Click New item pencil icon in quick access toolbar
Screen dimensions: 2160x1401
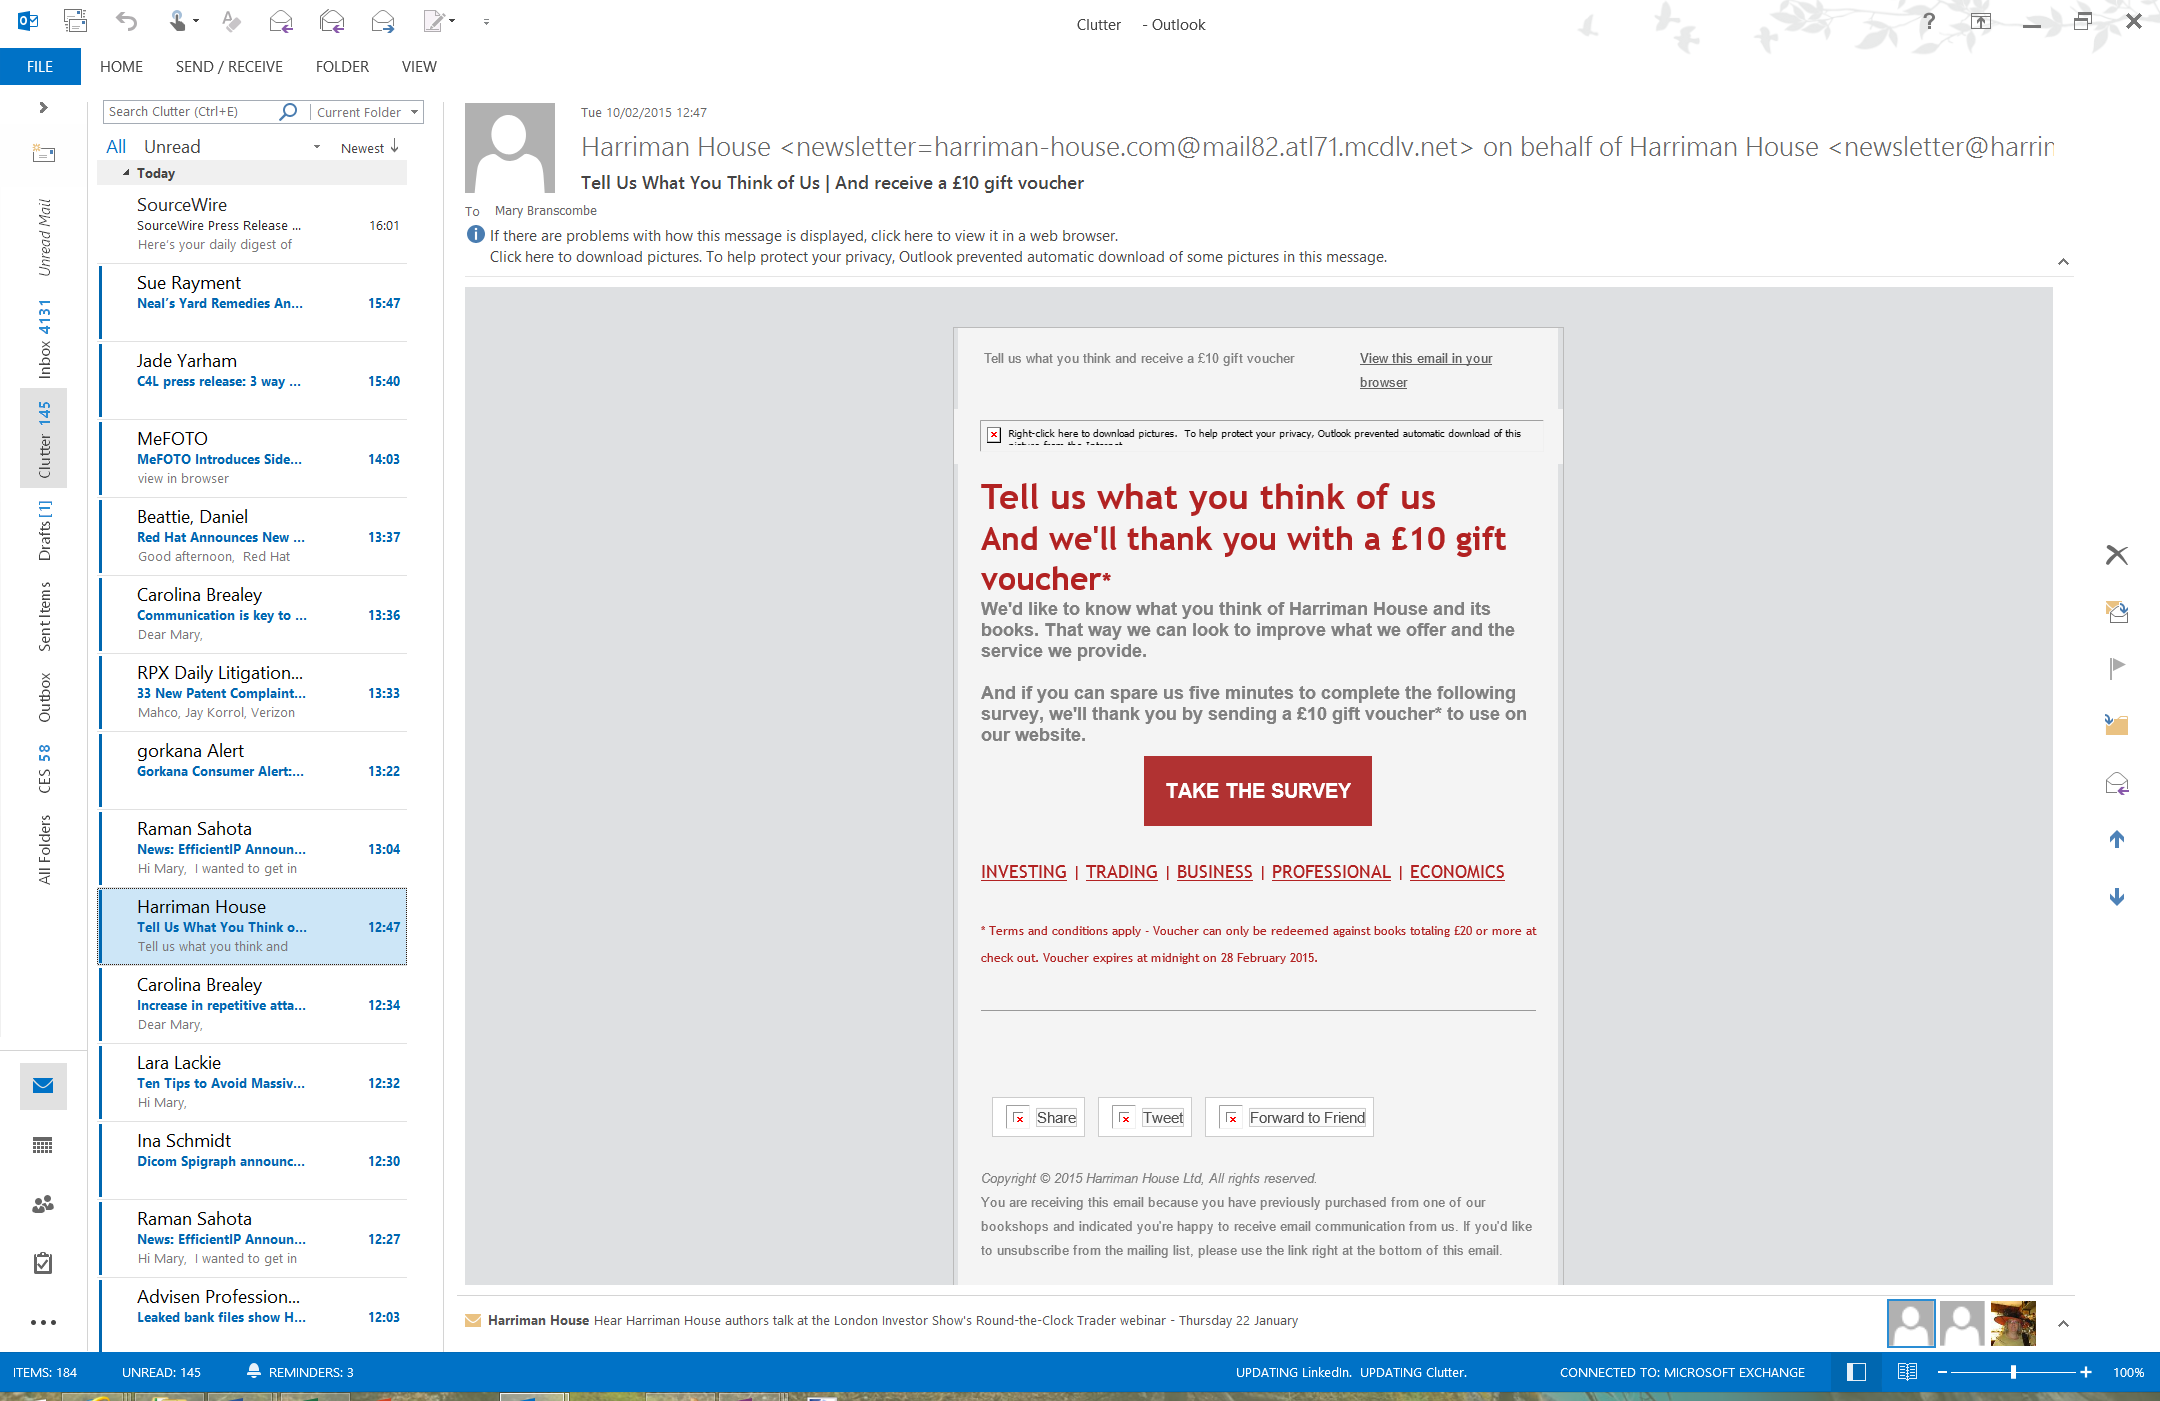coord(433,21)
